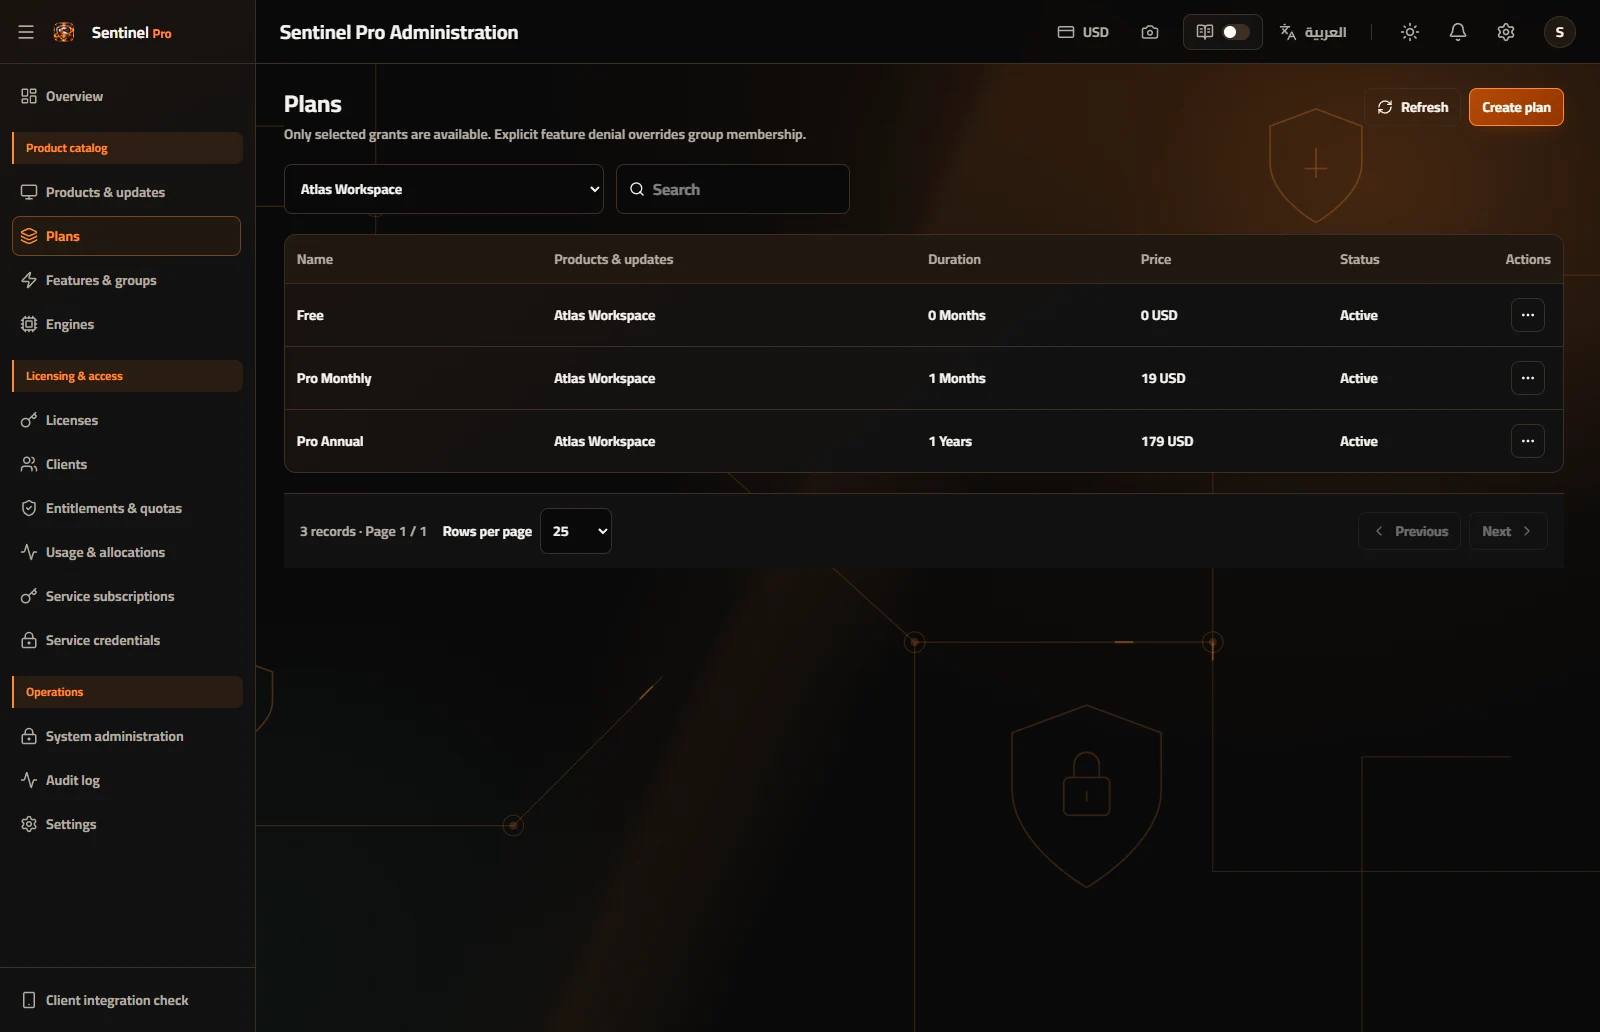The width and height of the screenshot is (1600, 1032).
Task: Click the Price column header
Action: pyautogui.click(x=1155, y=259)
